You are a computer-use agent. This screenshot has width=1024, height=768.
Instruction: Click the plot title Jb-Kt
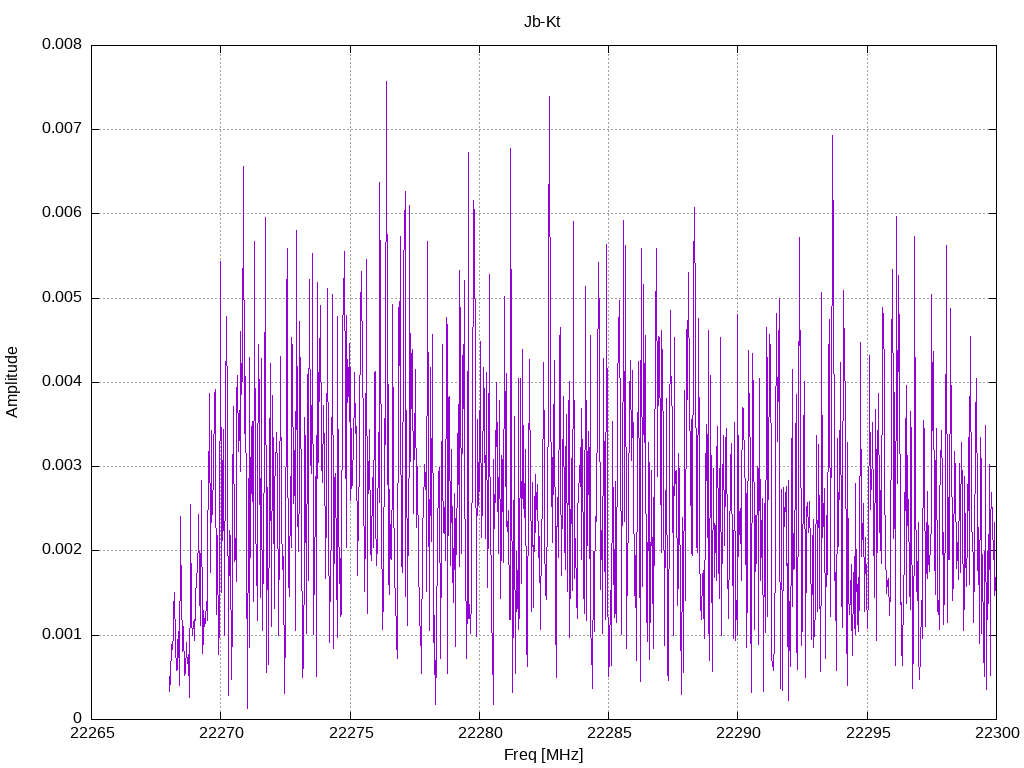[542, 22]
